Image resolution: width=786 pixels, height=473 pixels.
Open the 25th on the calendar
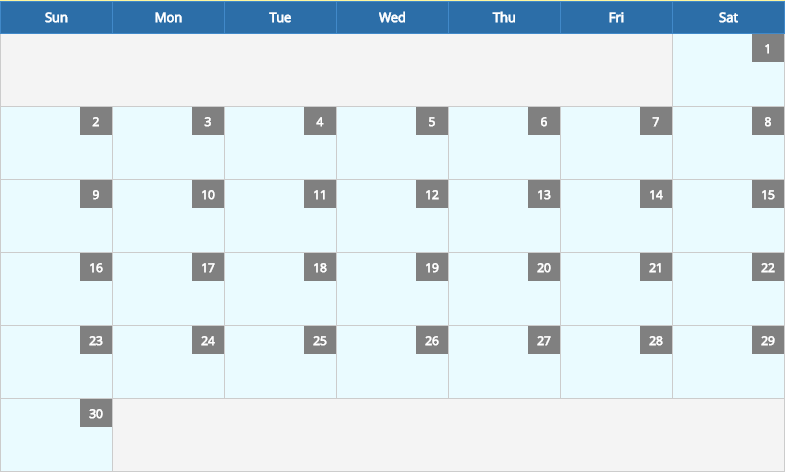click(280, 362)
